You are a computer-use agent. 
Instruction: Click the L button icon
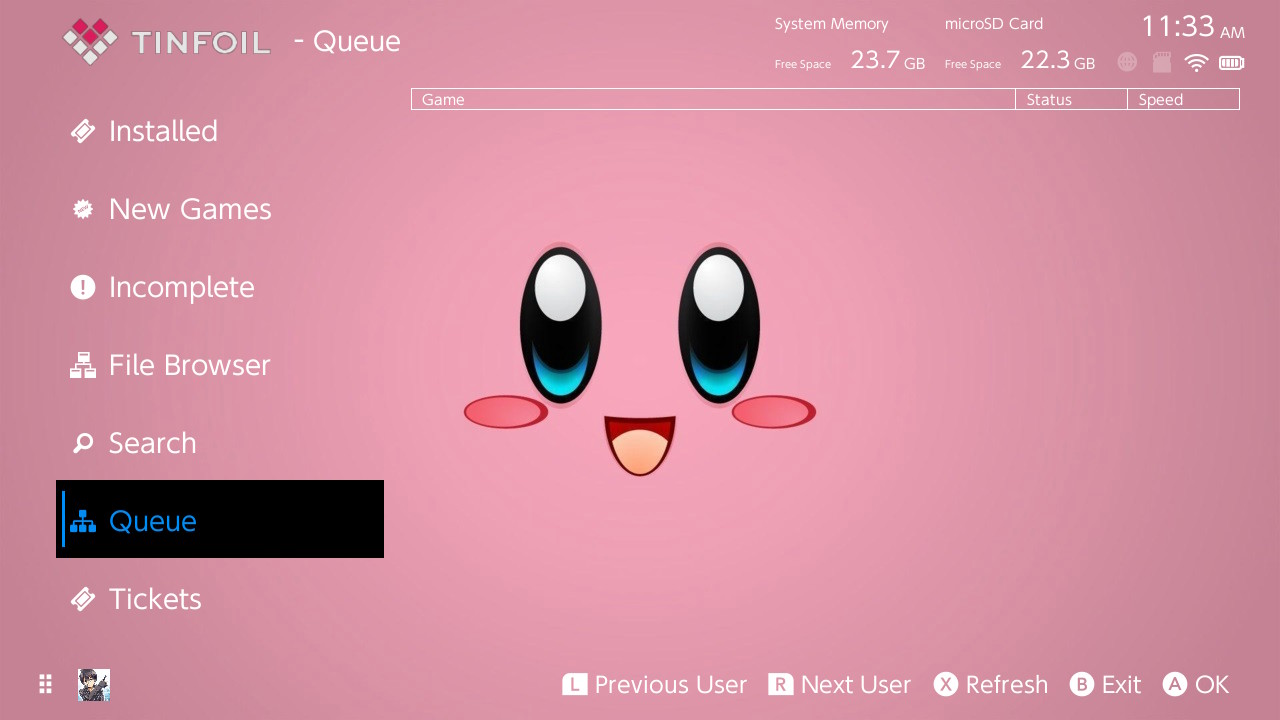[575, 684]
